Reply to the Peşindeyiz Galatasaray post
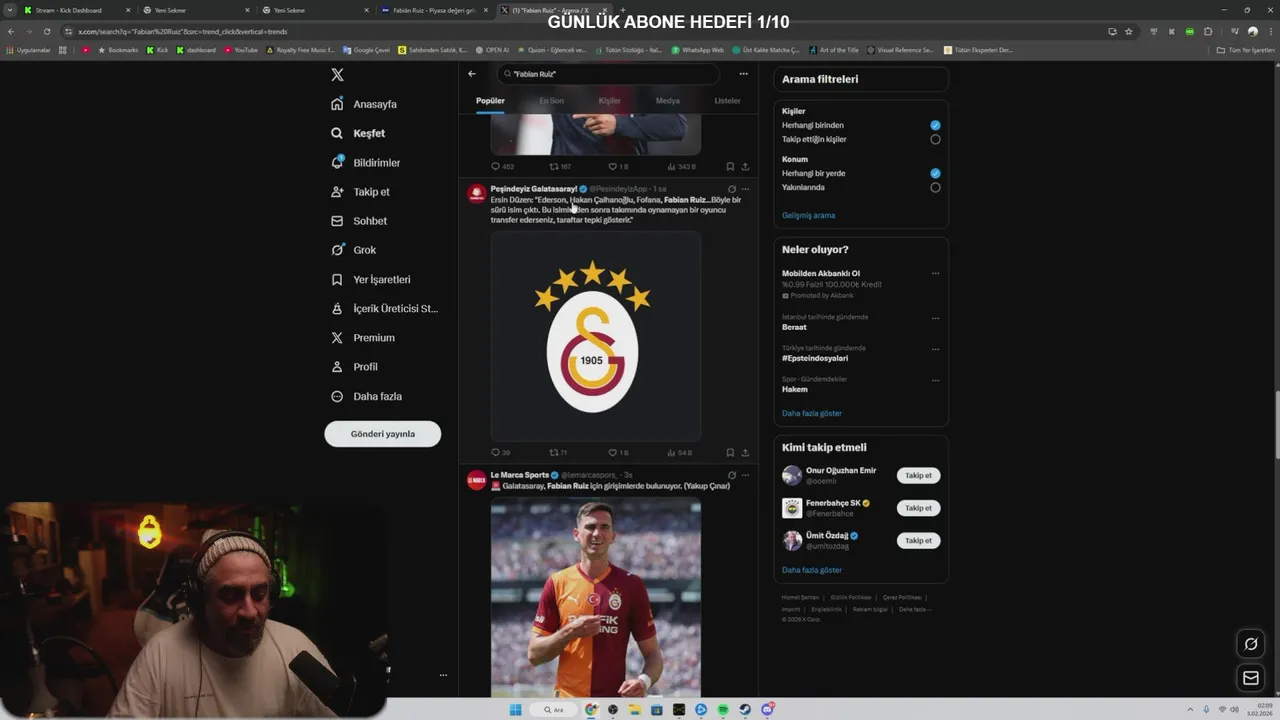 pos(500,453)
